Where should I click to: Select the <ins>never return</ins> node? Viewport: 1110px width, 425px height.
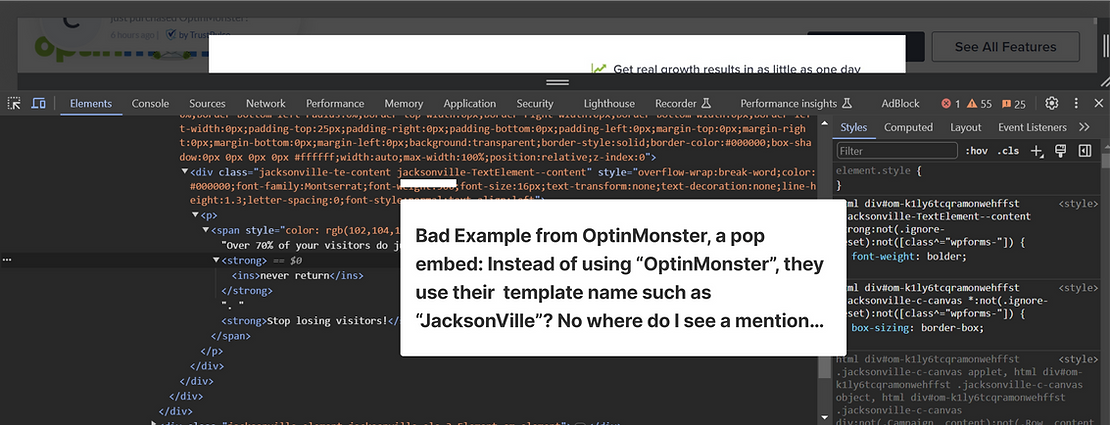pos(297,276)
